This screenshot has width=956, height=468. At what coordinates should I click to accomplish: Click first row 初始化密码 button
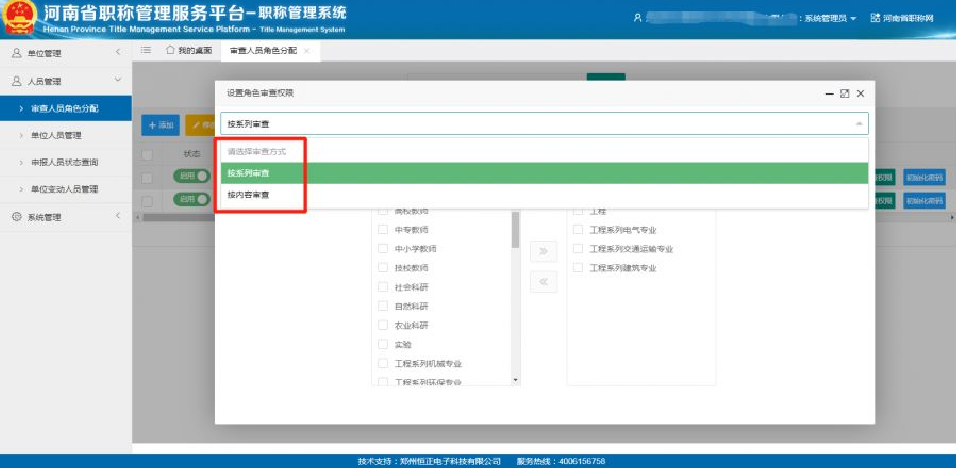tap(924, 177)
